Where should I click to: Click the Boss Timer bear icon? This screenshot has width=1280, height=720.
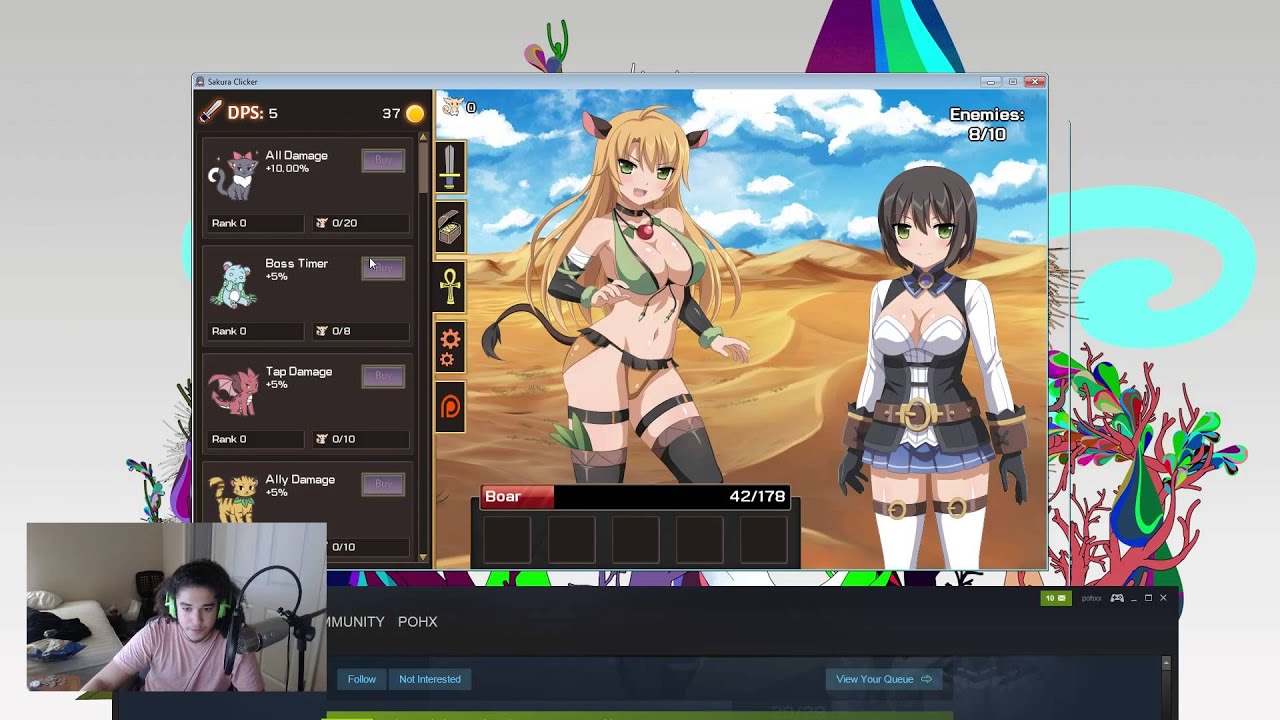(x=234, y=284)
